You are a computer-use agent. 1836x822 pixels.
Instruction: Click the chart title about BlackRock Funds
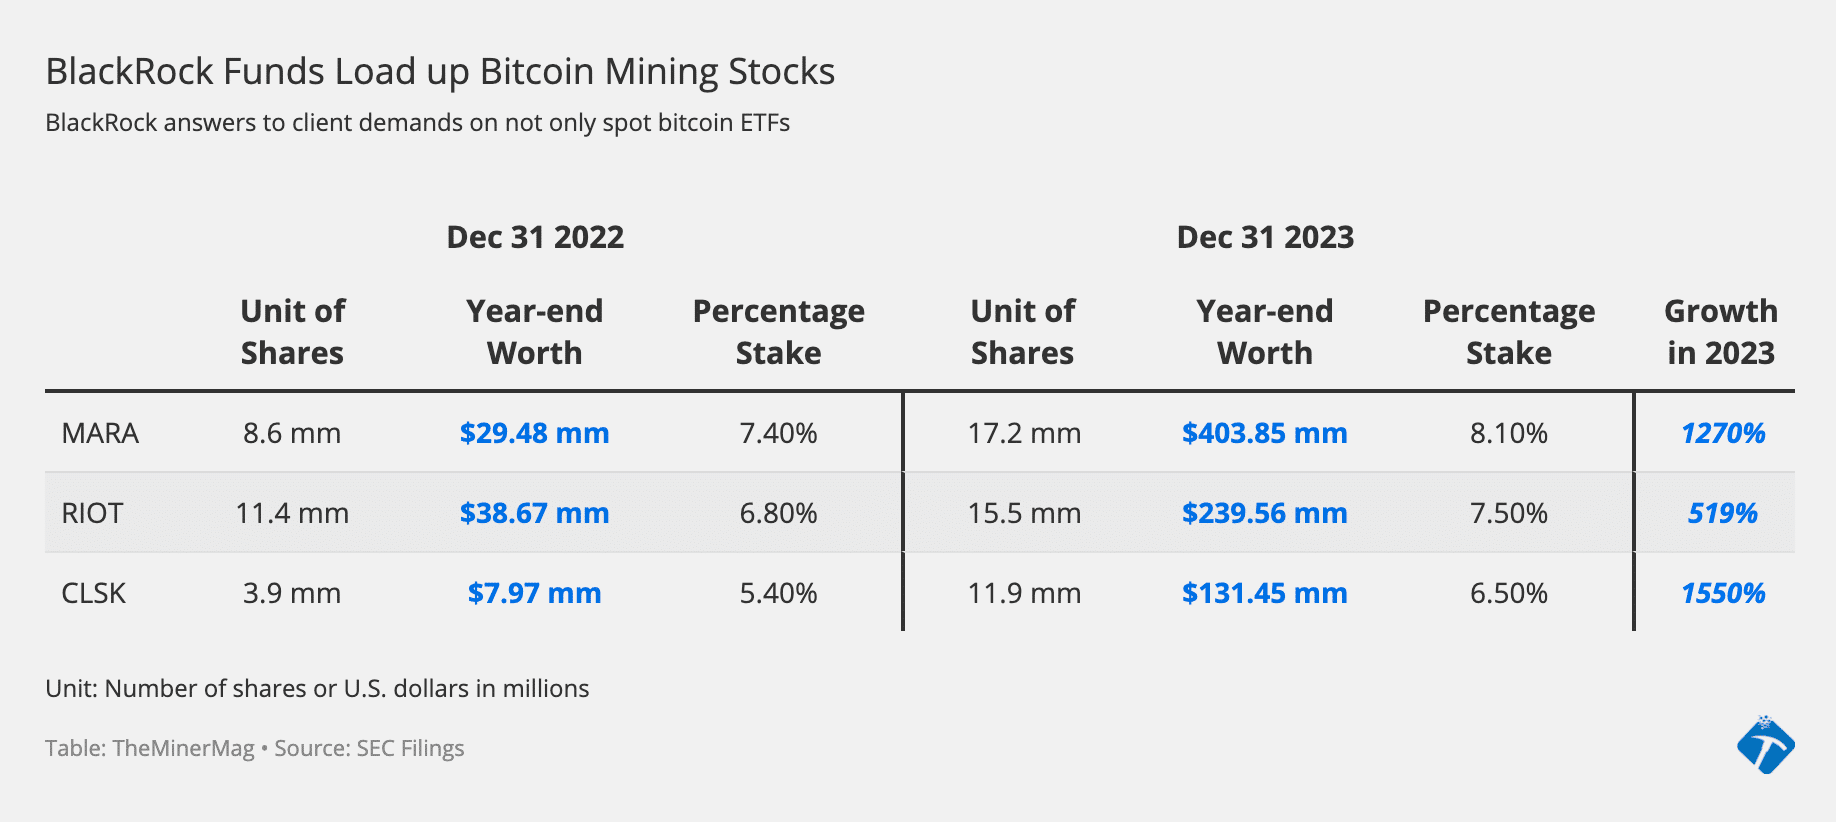coord(440,72)
